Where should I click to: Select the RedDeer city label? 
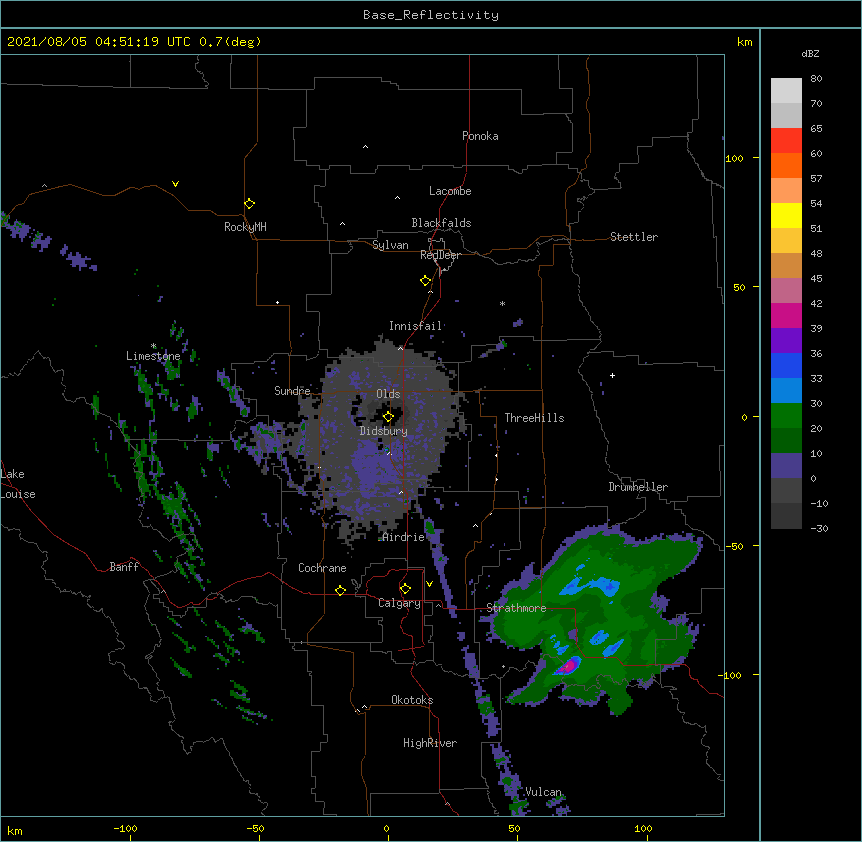point(440,255)
